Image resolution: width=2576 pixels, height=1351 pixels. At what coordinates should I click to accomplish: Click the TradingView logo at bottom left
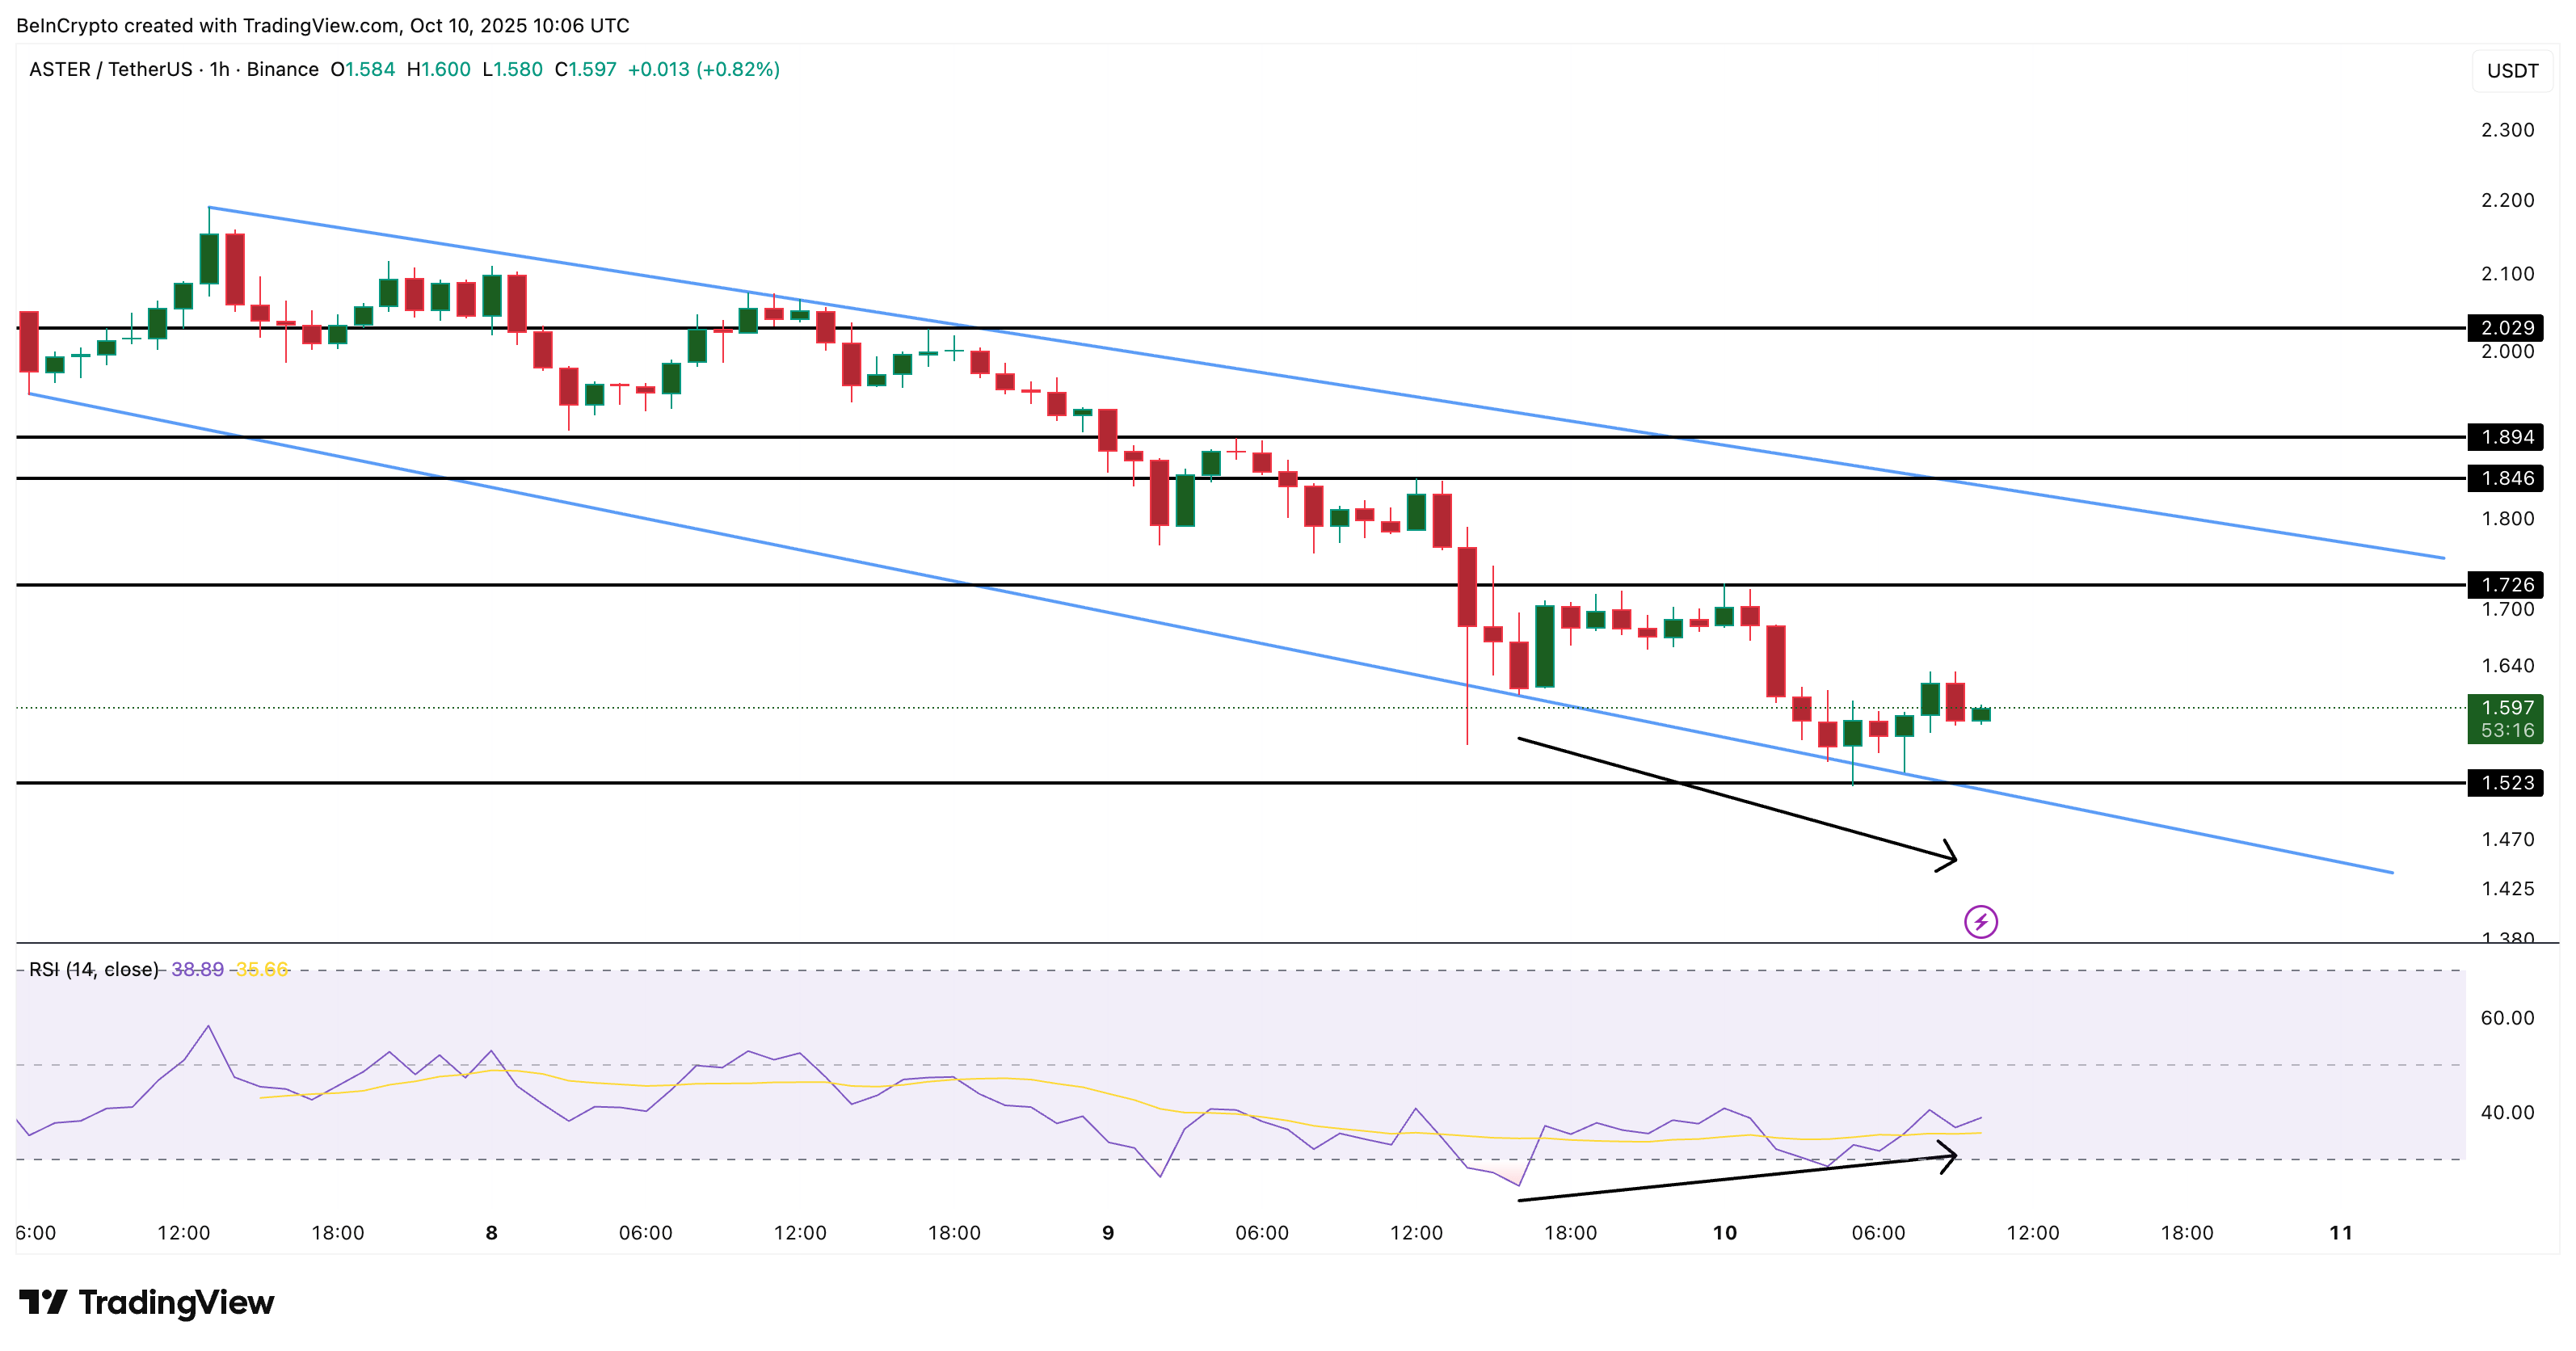point(150,1303)
